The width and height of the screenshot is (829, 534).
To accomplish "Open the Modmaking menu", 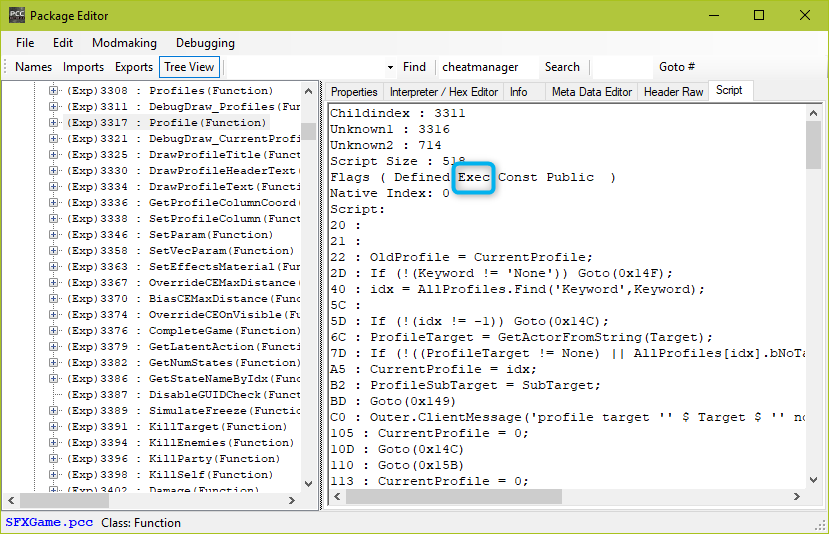I will coord(124,43).
